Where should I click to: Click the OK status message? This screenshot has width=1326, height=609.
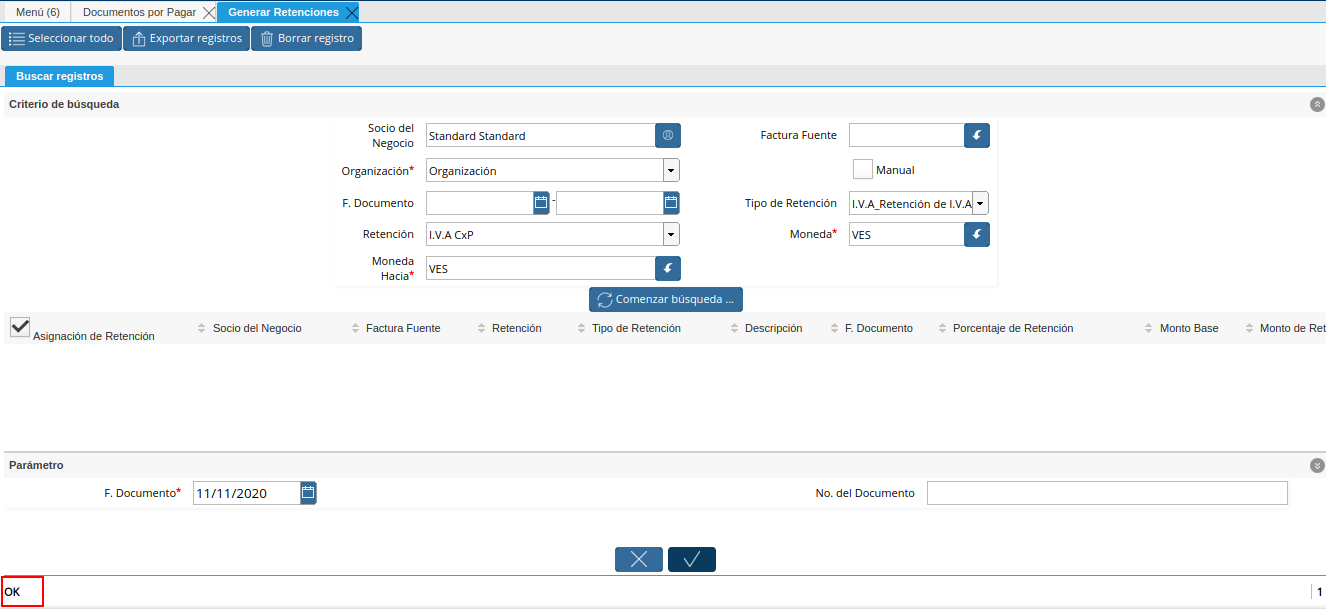[12, 592]
